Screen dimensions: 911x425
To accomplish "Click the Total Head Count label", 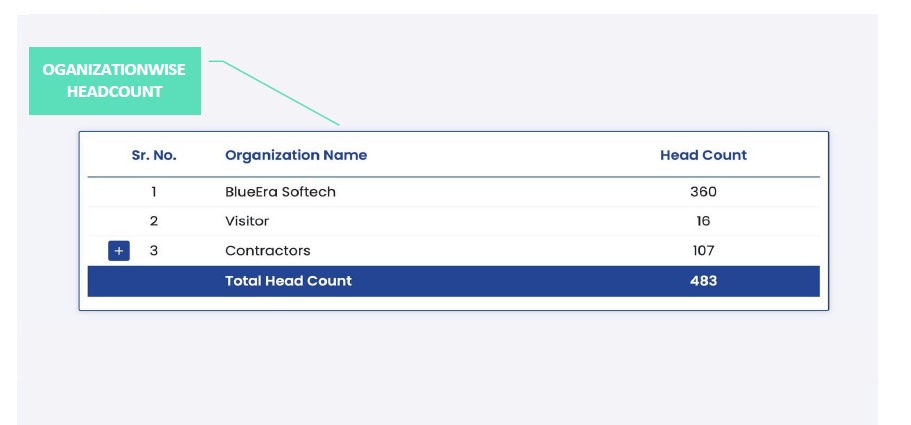I will (x=288, y=281).
